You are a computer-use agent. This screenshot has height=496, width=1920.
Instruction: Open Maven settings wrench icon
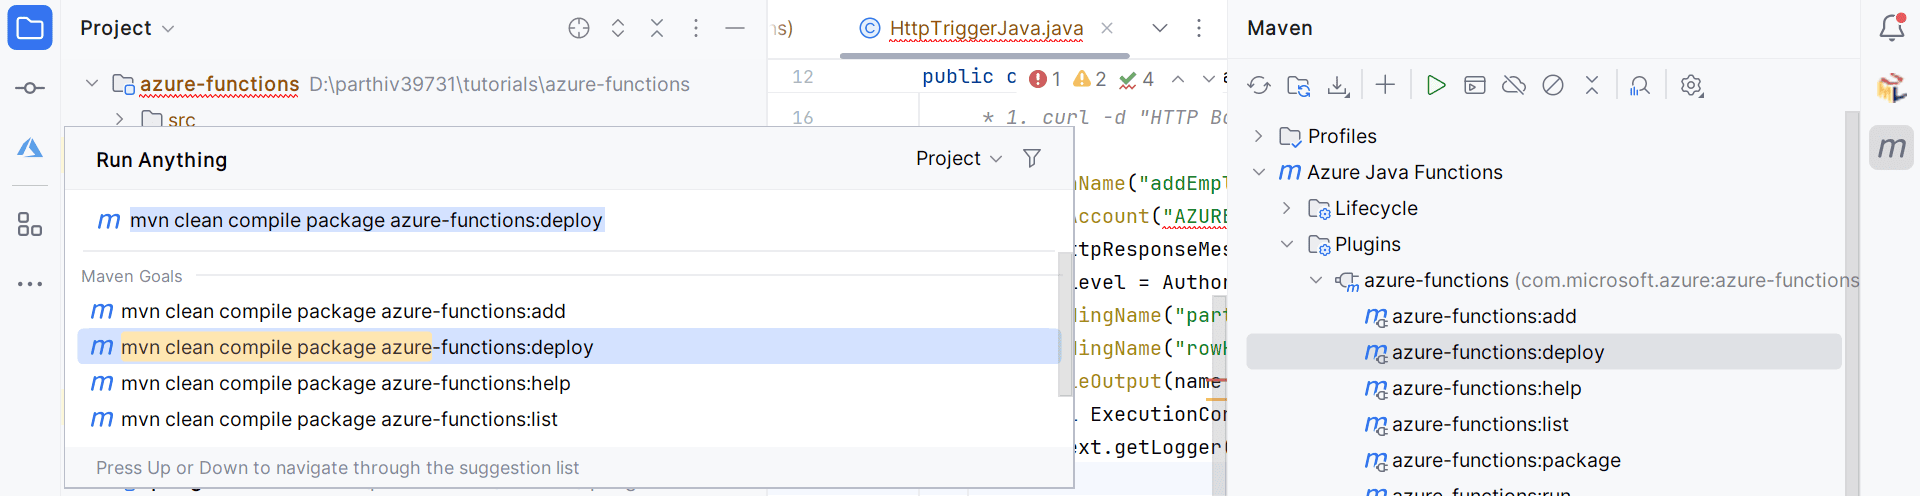[x=1691, y=86]
